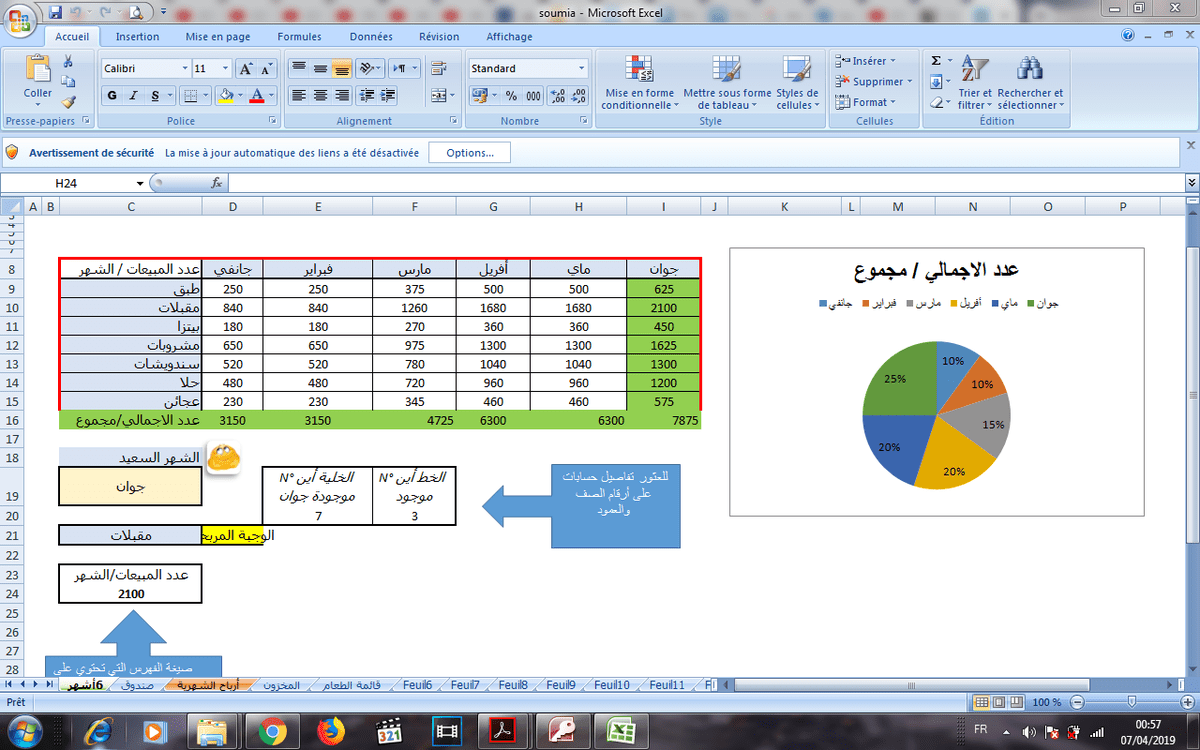Viewport: 1200px width, 750px height.
Task: Toggle bold G formatting
Action: point(112,96)
